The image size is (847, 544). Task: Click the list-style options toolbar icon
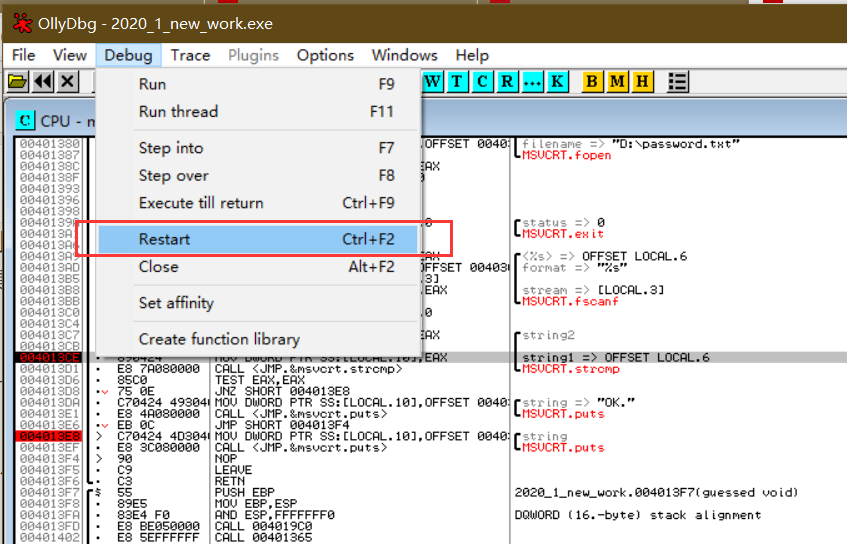click(677, 82)
